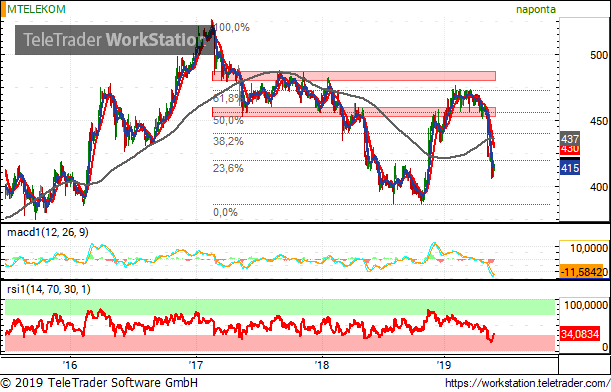Click the orange -11,5842 MACD value tag
The width and height of the screenshot is (611, 392).
click(584, 272)
